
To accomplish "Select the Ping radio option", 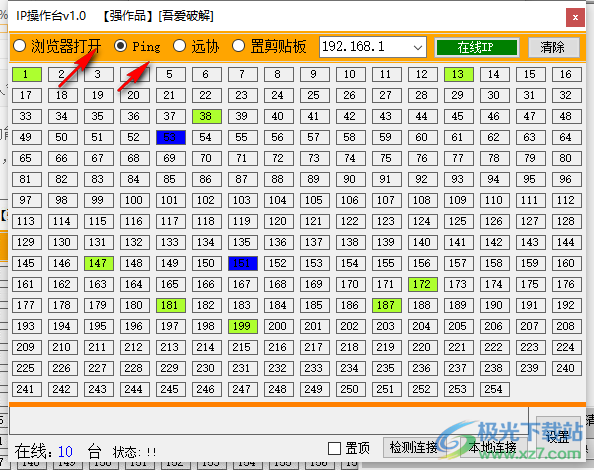I will click(137, 47).
